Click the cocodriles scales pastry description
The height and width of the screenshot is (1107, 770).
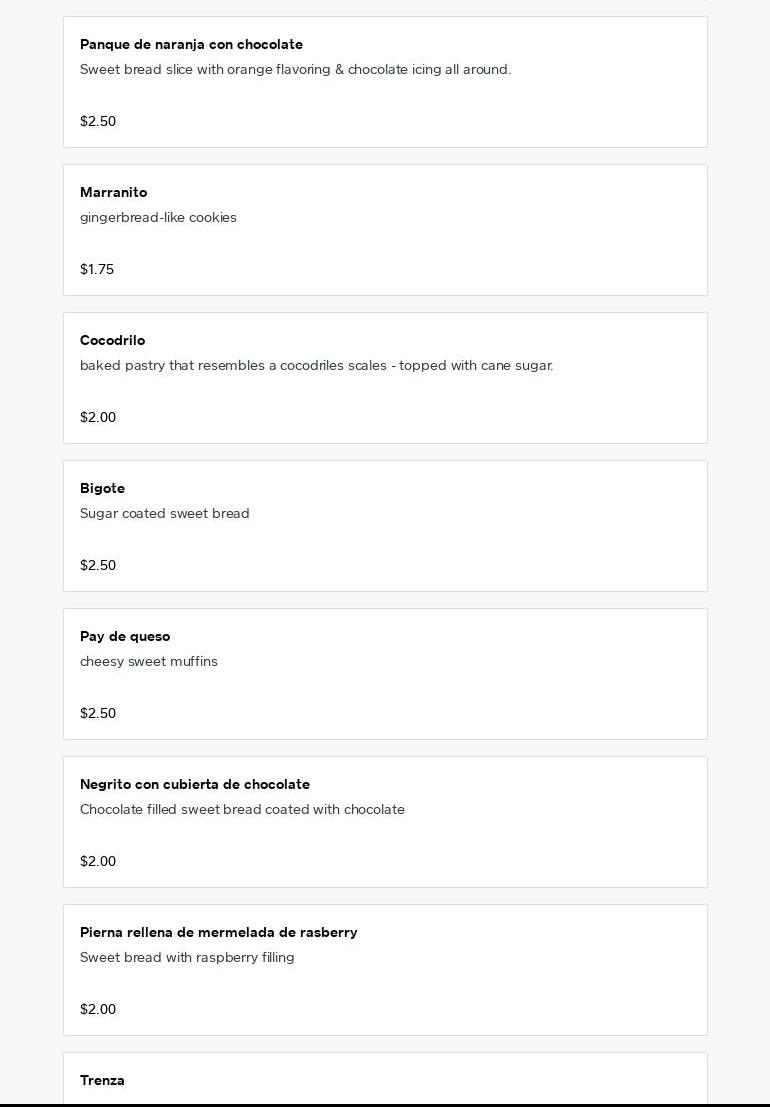click(317, 366)
